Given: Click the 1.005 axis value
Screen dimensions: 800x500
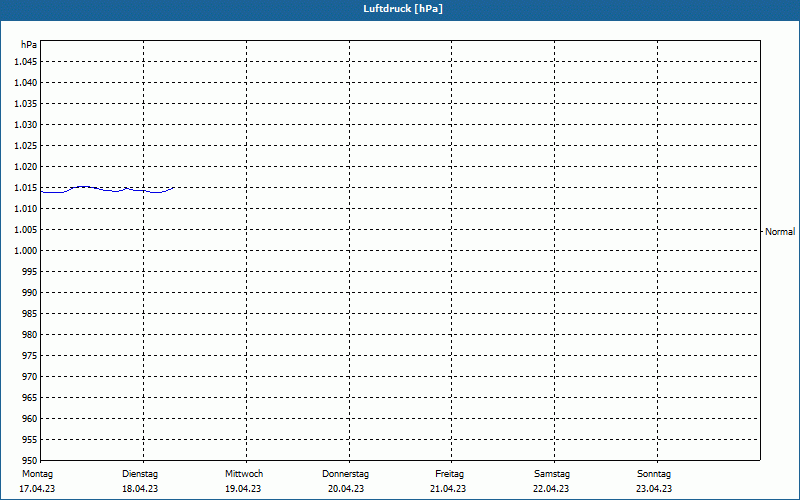Looking at the screenshot, I should [26, 230].
